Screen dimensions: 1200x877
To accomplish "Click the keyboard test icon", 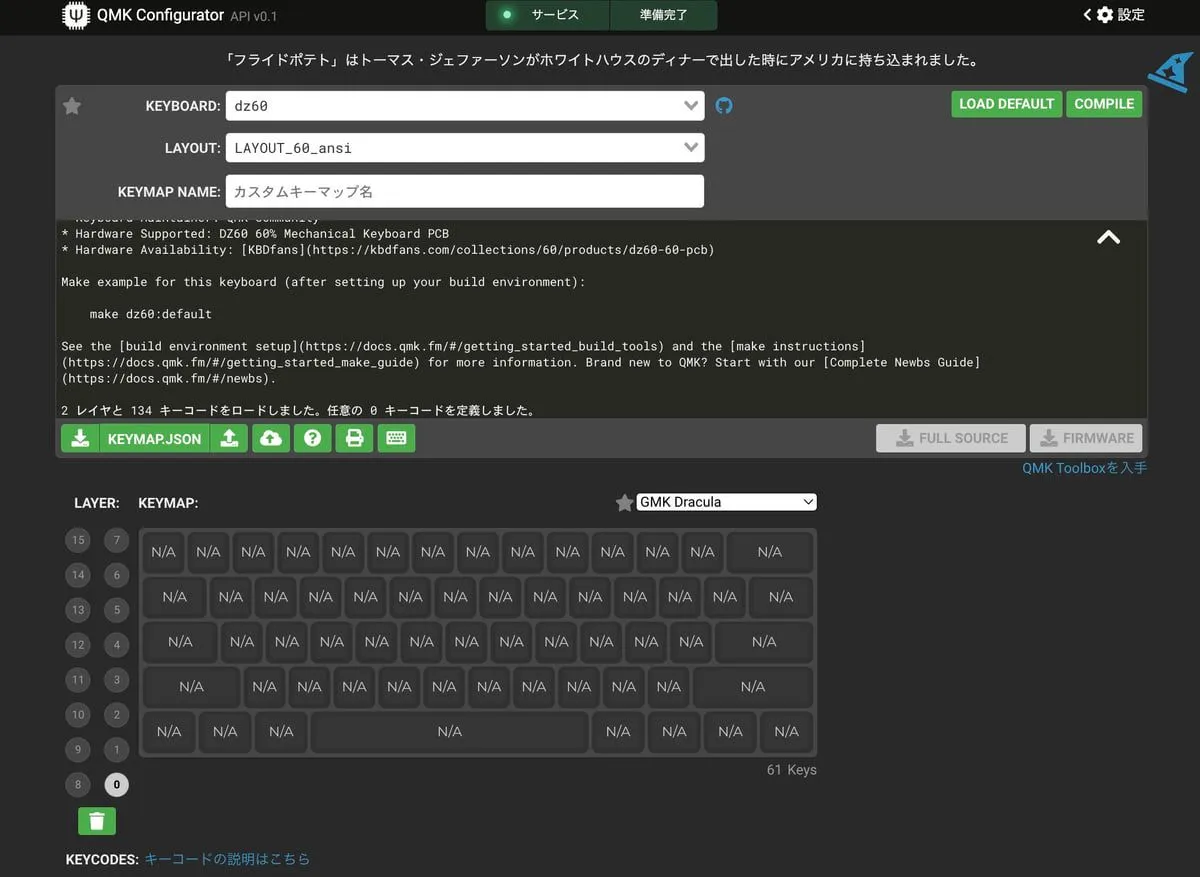I will pyautogui.click(x=396, y=438).
